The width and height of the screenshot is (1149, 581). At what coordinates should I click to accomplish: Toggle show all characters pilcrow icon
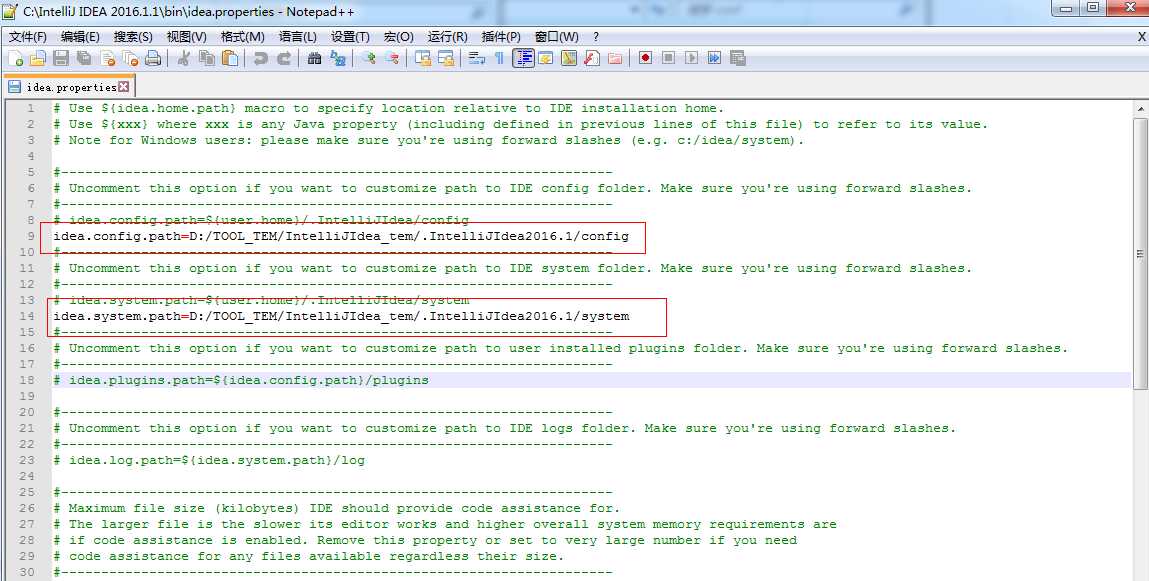(500, 59)
